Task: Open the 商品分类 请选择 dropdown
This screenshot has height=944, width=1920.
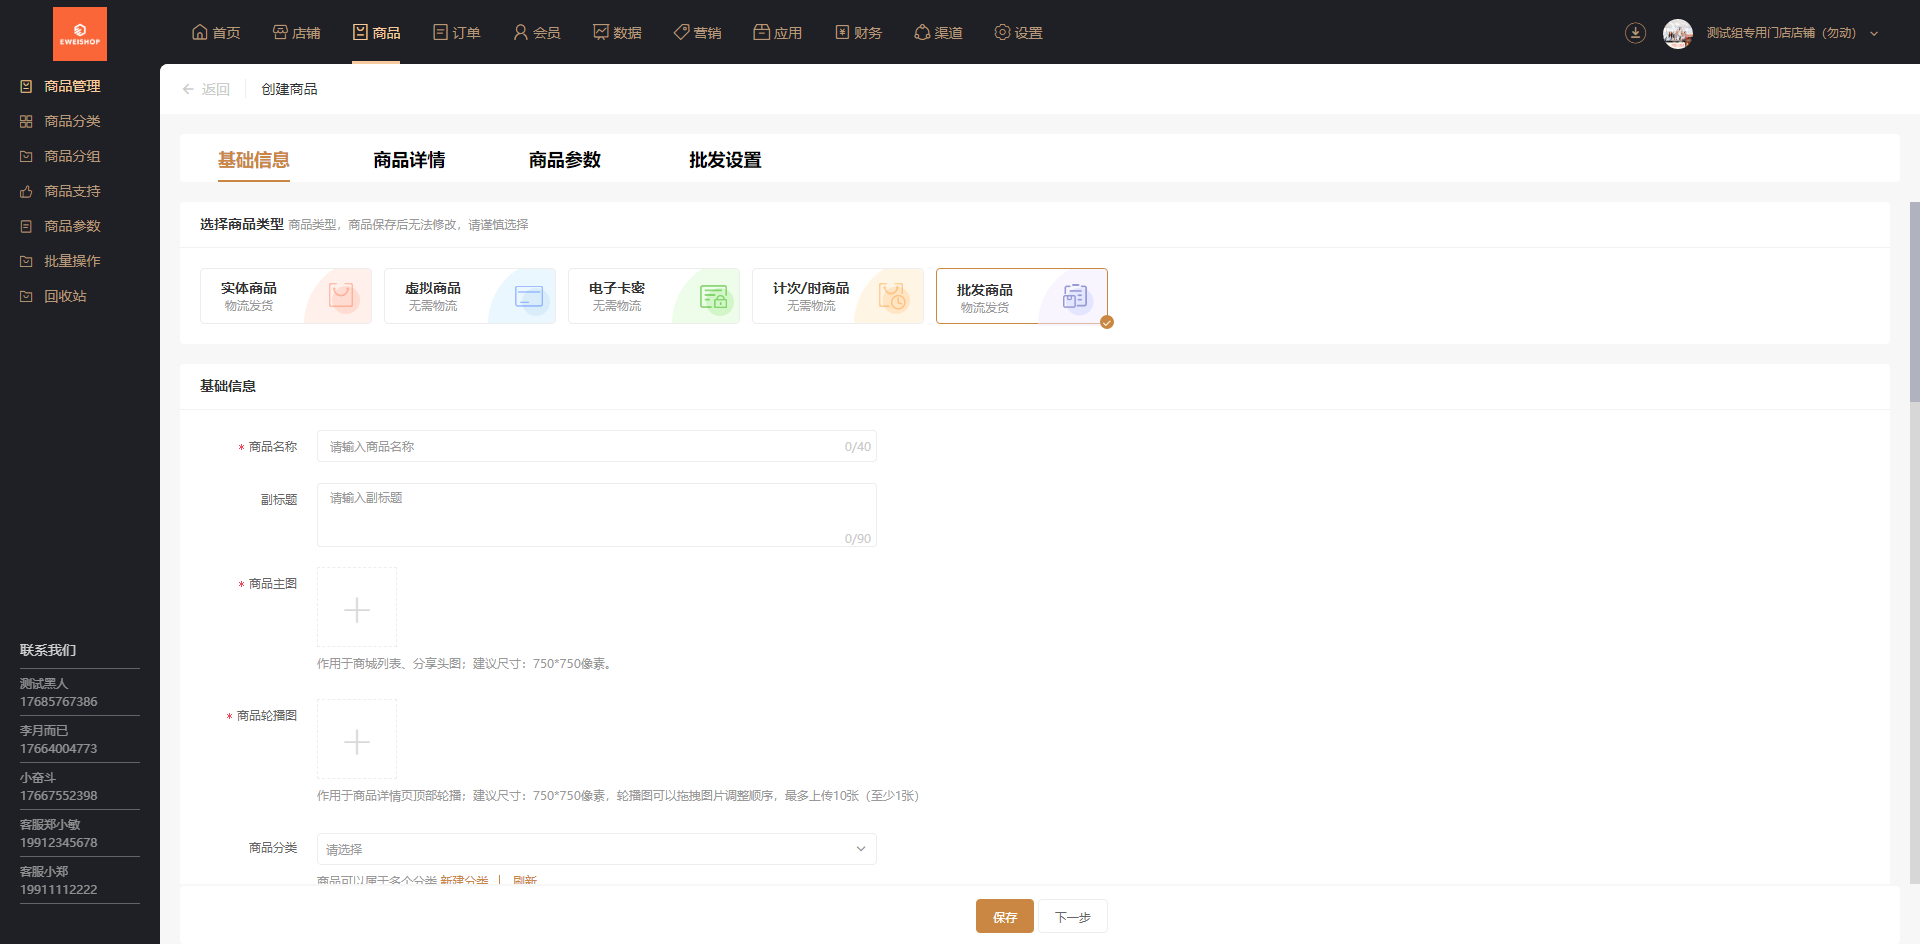Action: [x=597, y=849]
